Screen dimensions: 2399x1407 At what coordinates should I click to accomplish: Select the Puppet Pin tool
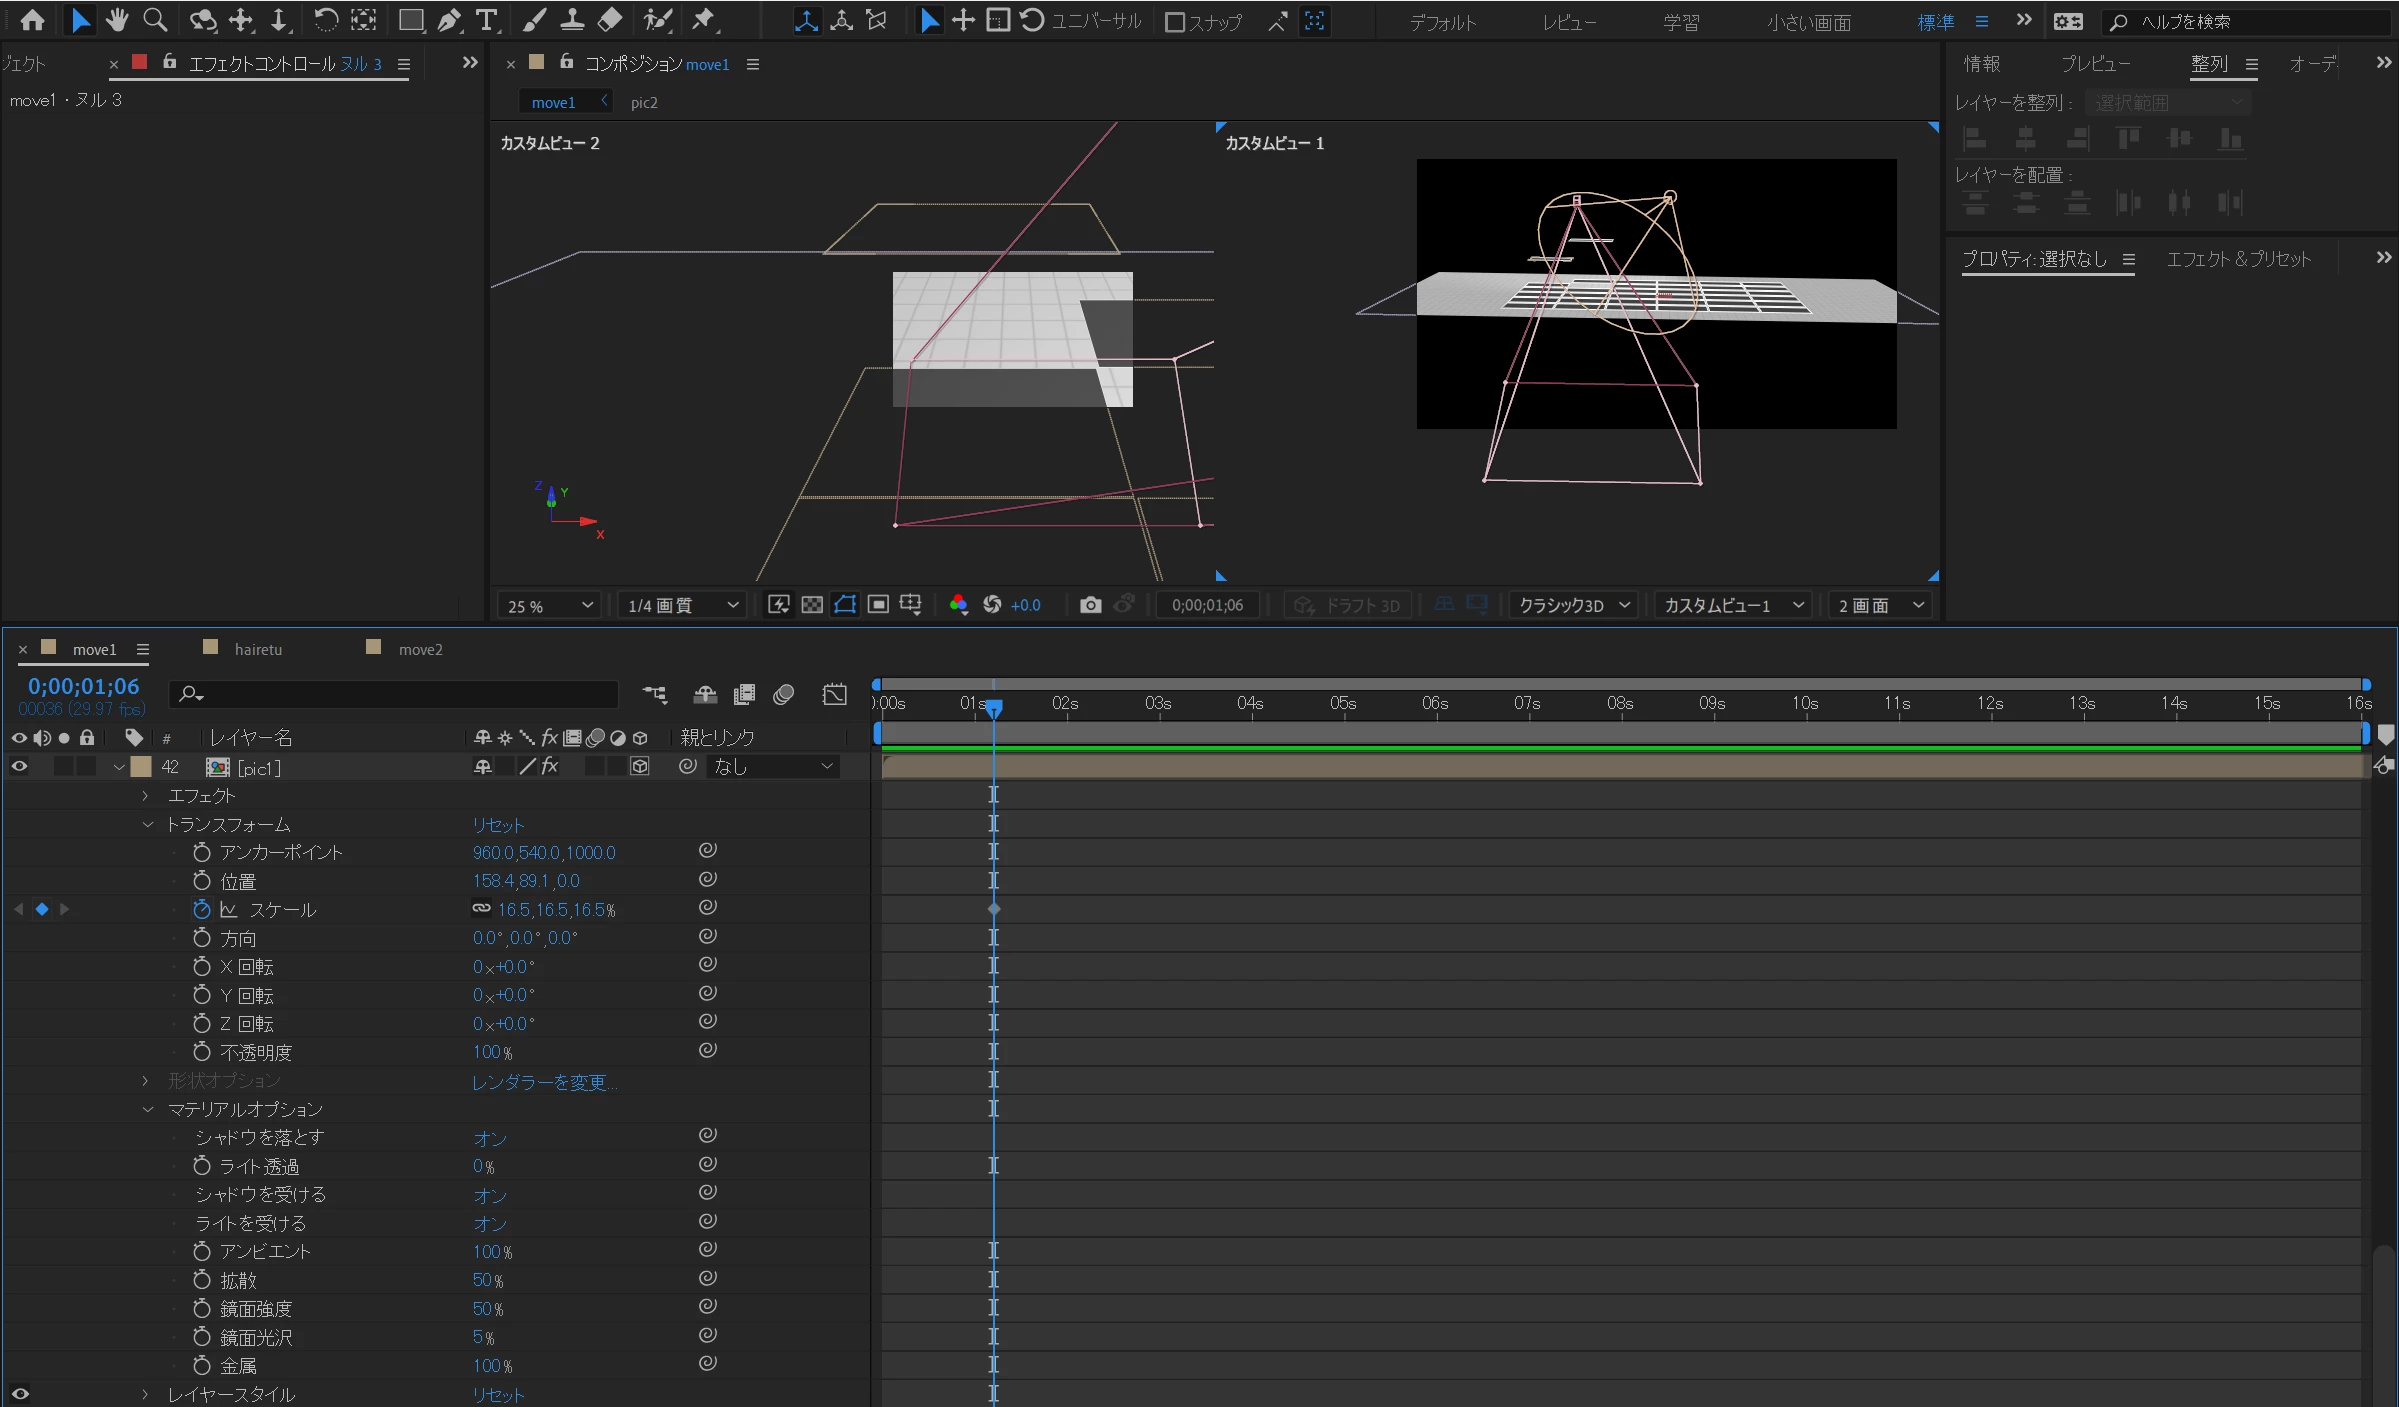(x=704, y=20)
